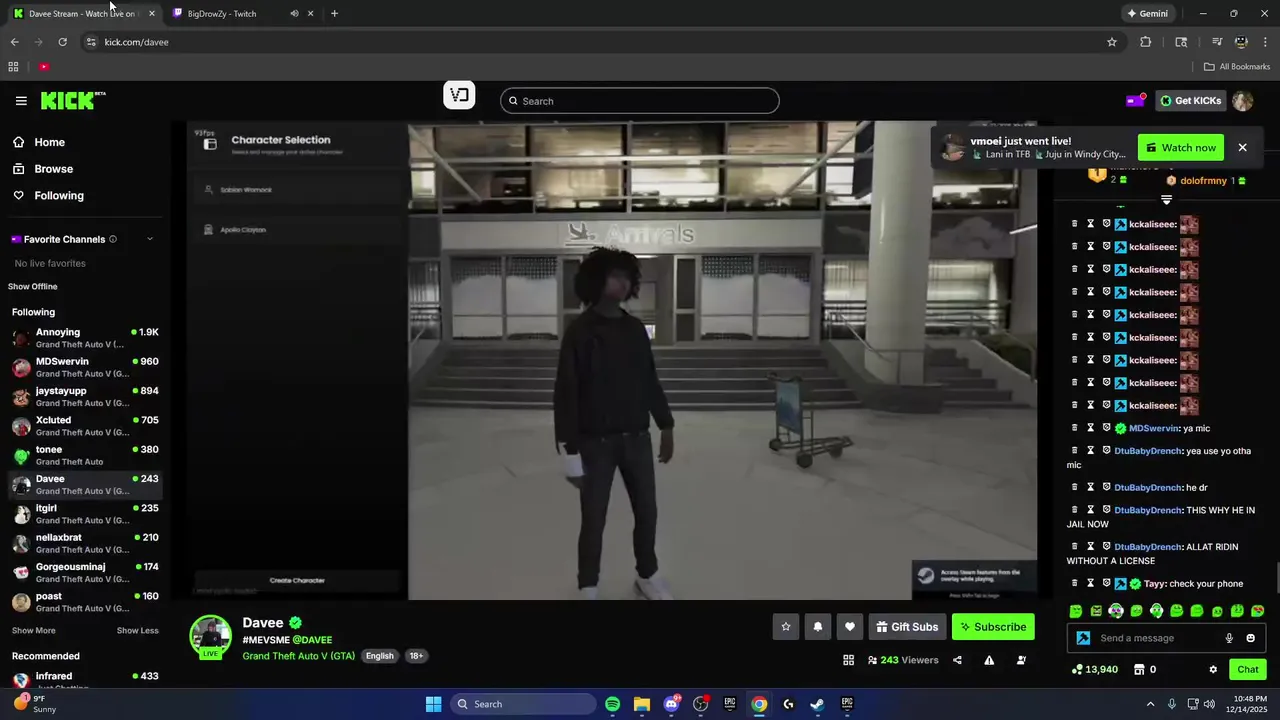Click Show More in Following list
This screenshot has height=720, width=1280.
pyautogui.click(x=34, y=631)
